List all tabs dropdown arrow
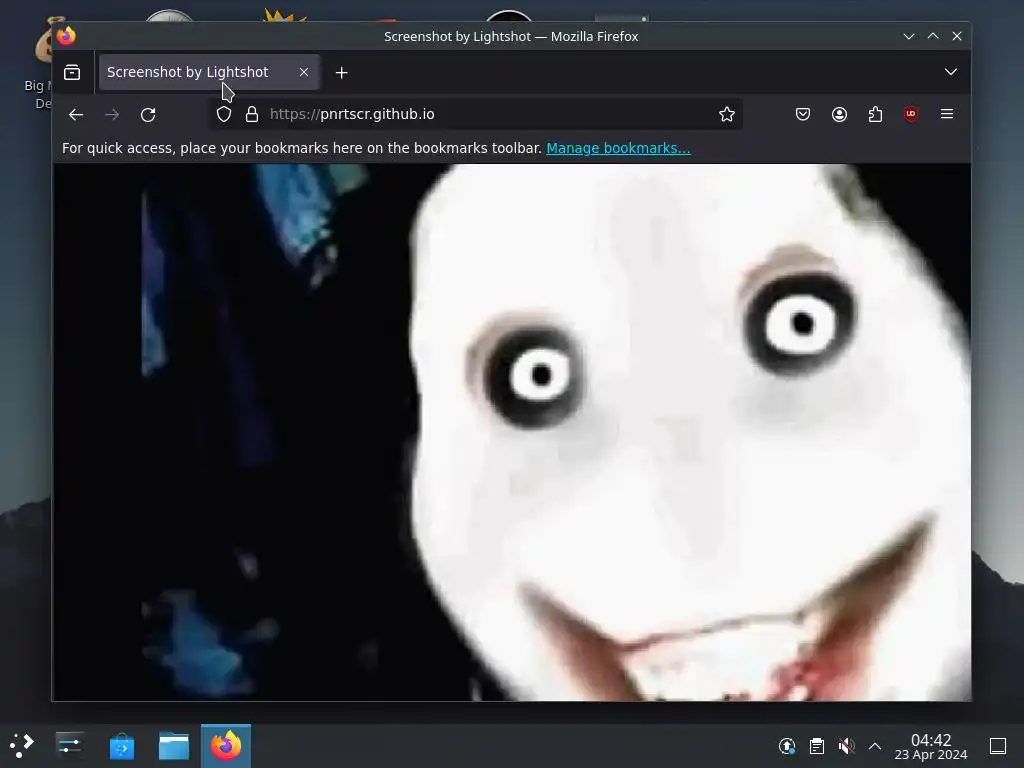Image resolution: width=1024 pixels, height=768 pixels. point(951,72)
